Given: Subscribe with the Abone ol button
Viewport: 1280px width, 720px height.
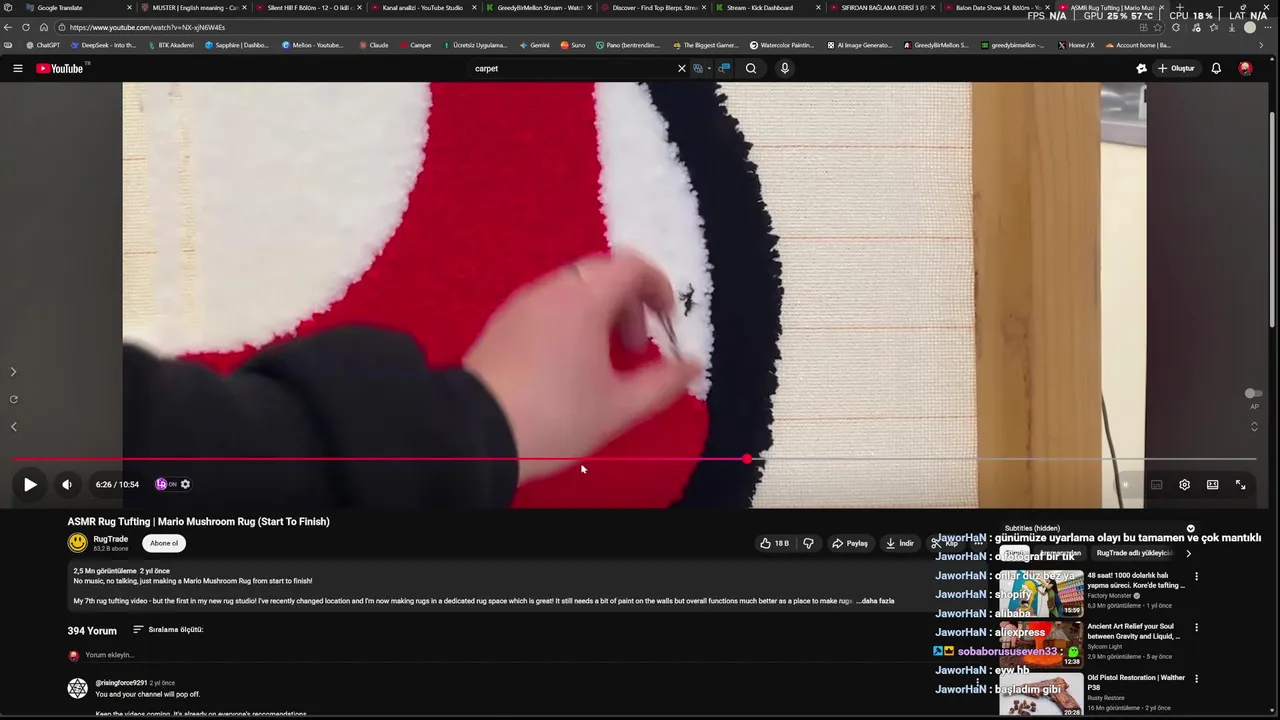Looking at the screenshot, I should 164,543.
